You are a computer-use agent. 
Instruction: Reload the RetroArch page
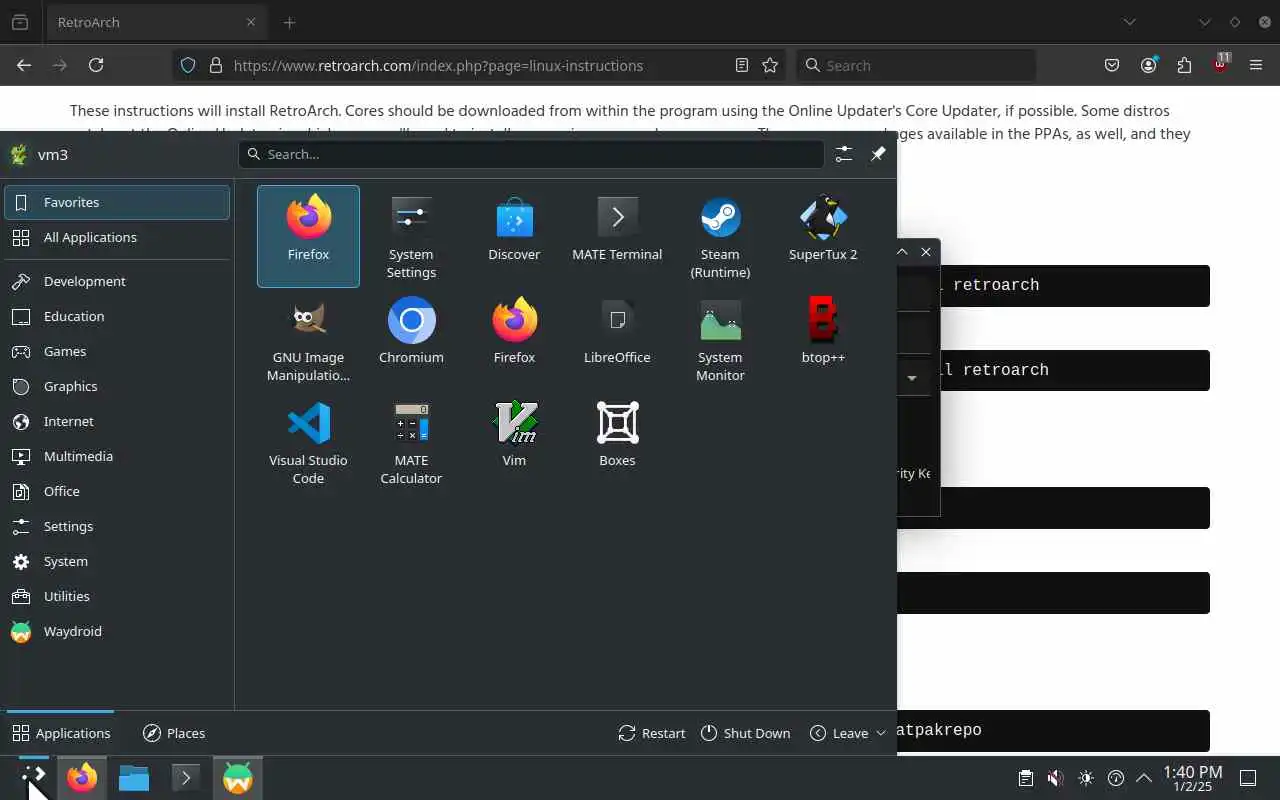(96, 65)
